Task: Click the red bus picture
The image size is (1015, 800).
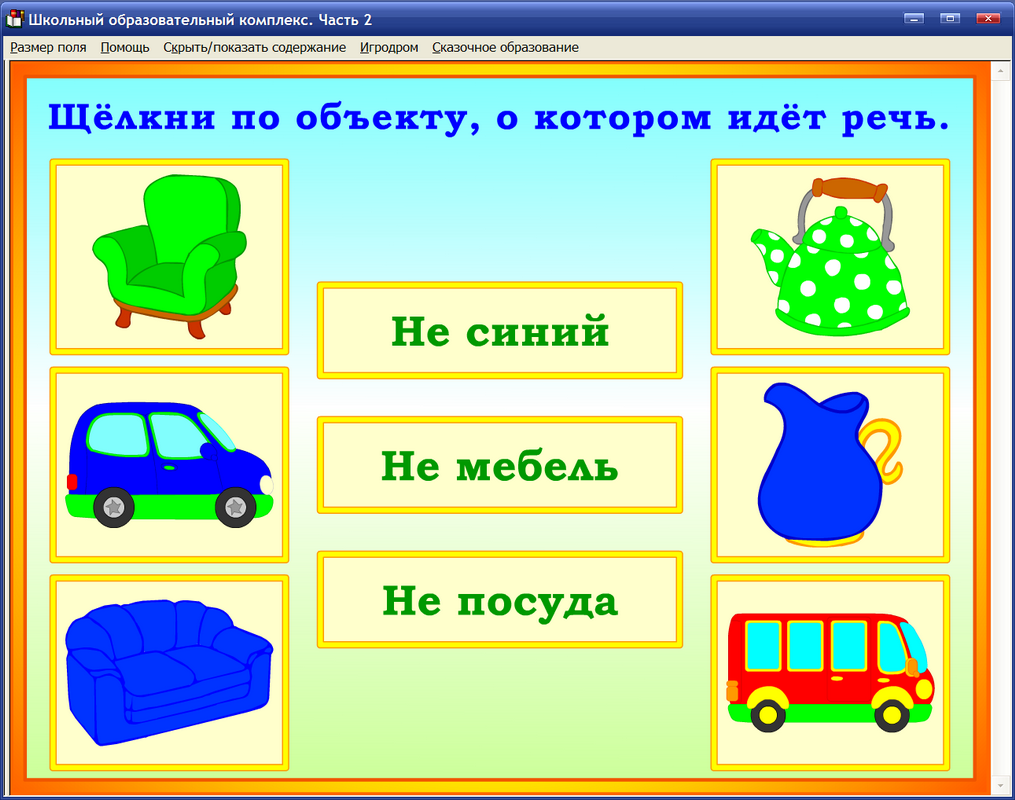Action: pos(830,670)
